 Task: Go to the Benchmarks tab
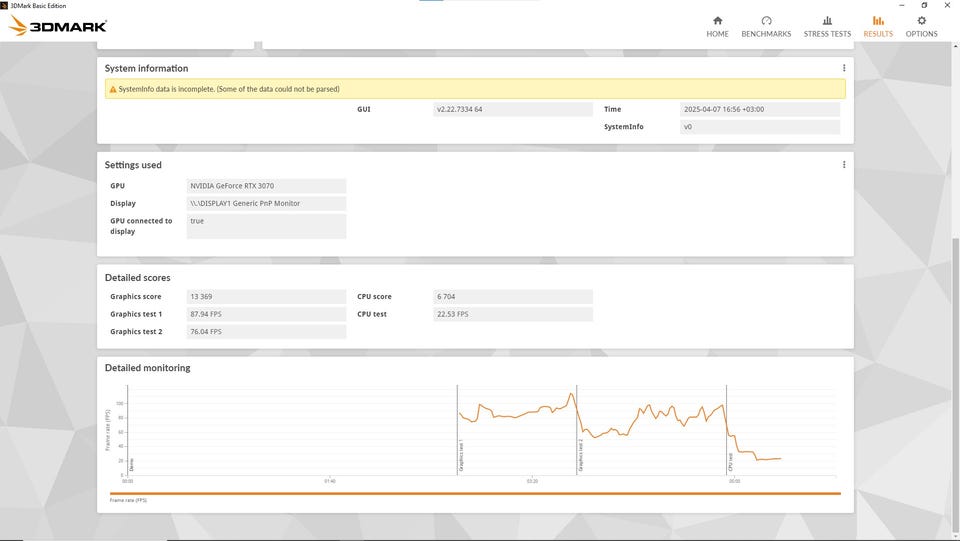(766, 27)
